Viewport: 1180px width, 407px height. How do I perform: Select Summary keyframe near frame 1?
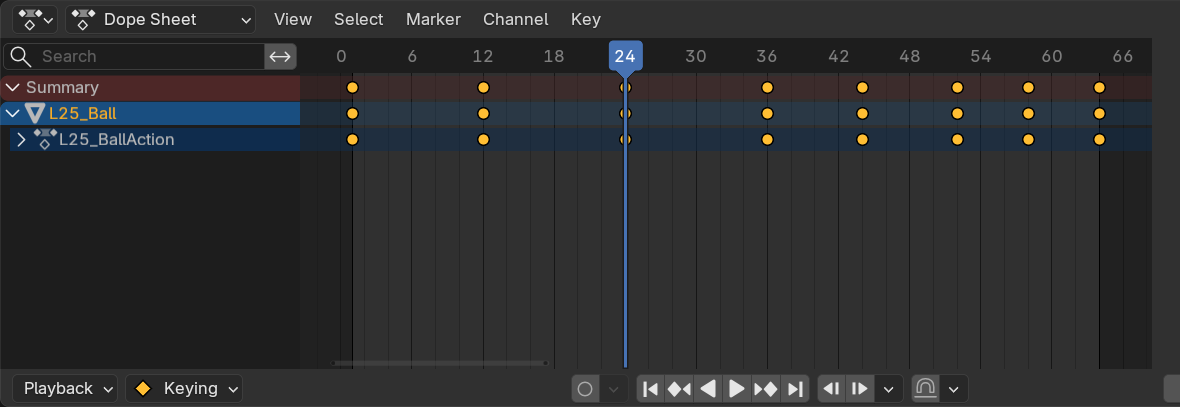click(352, 88)
